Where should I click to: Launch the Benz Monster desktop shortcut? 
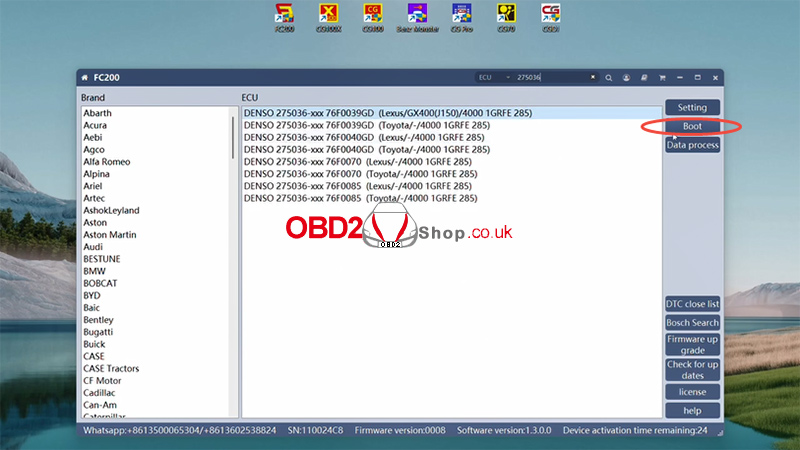click(x=417, y=18)
